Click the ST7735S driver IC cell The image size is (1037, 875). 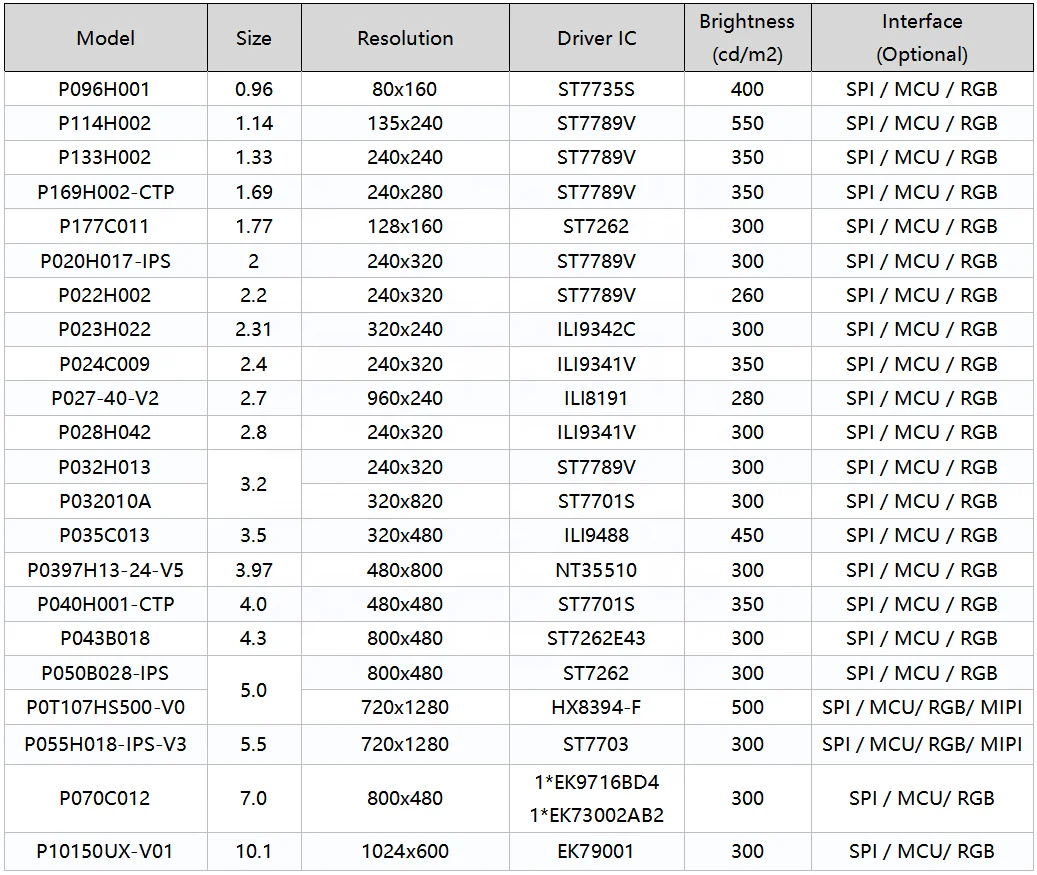pos(594,89)
